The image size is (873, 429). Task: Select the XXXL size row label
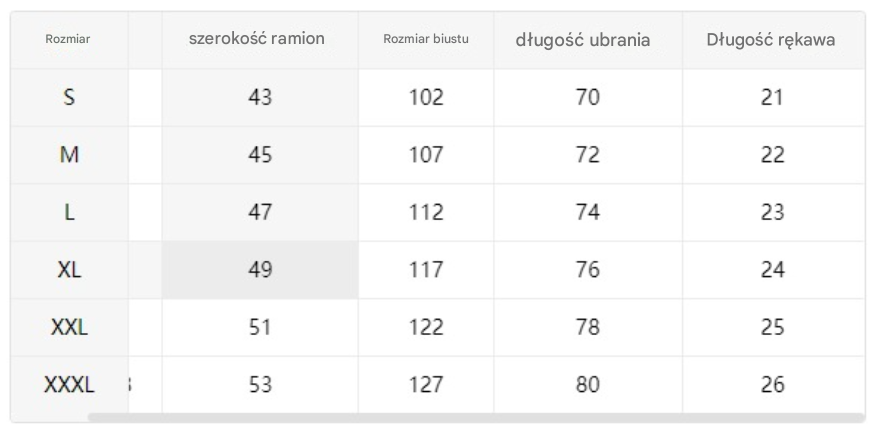[69, 384]
